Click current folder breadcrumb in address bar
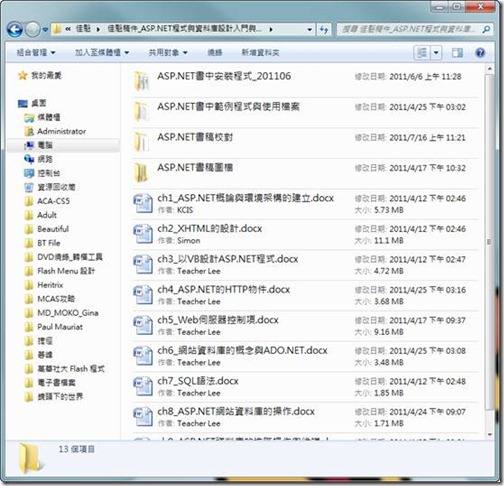This screenshot has width=504, height=486. click(x=184, y=29)
